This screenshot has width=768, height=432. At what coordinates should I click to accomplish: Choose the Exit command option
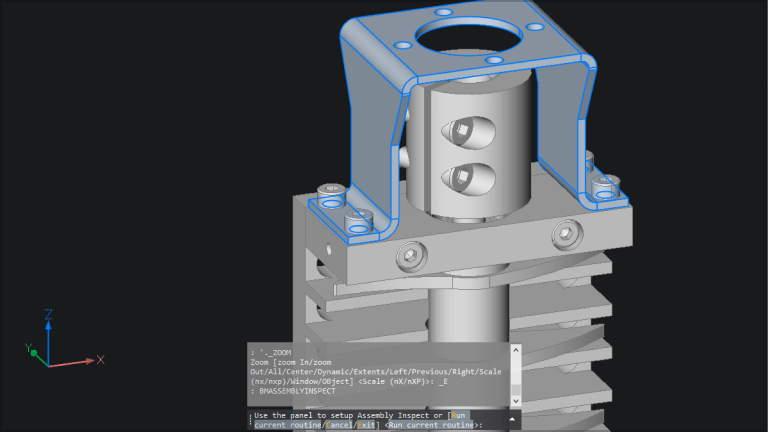point(366,425)
